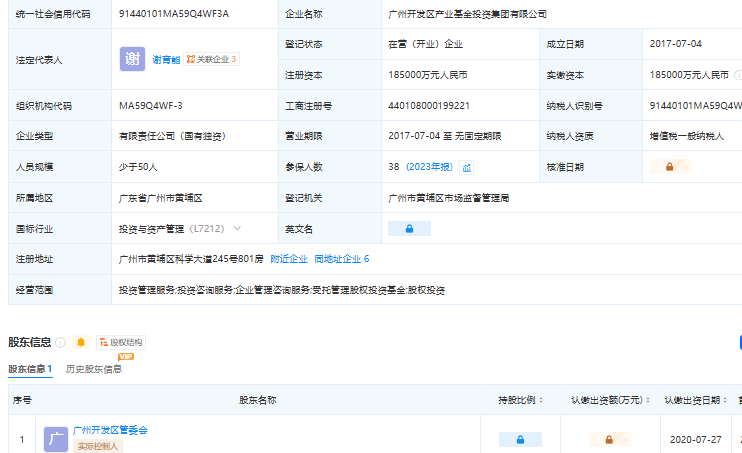
Task: Click the 在营（开业）企业 registration status
Action: coord(425,44)
